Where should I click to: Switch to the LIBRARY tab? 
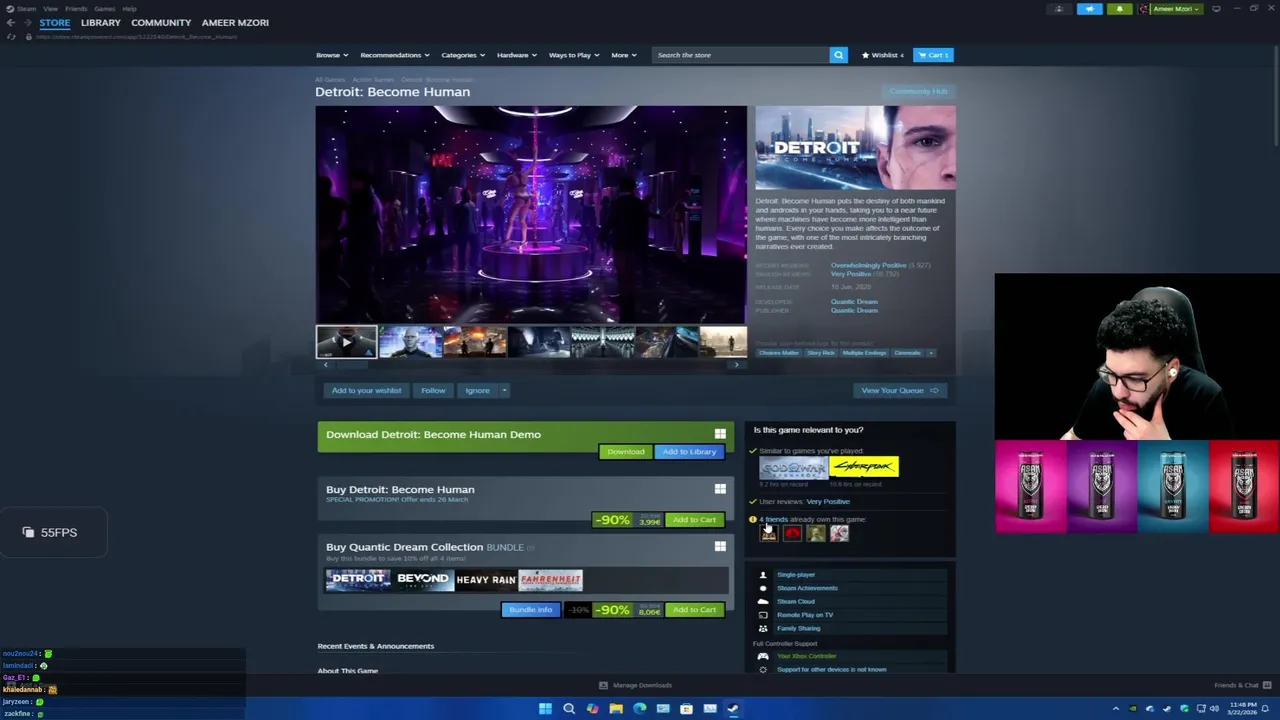pos(101,22)
